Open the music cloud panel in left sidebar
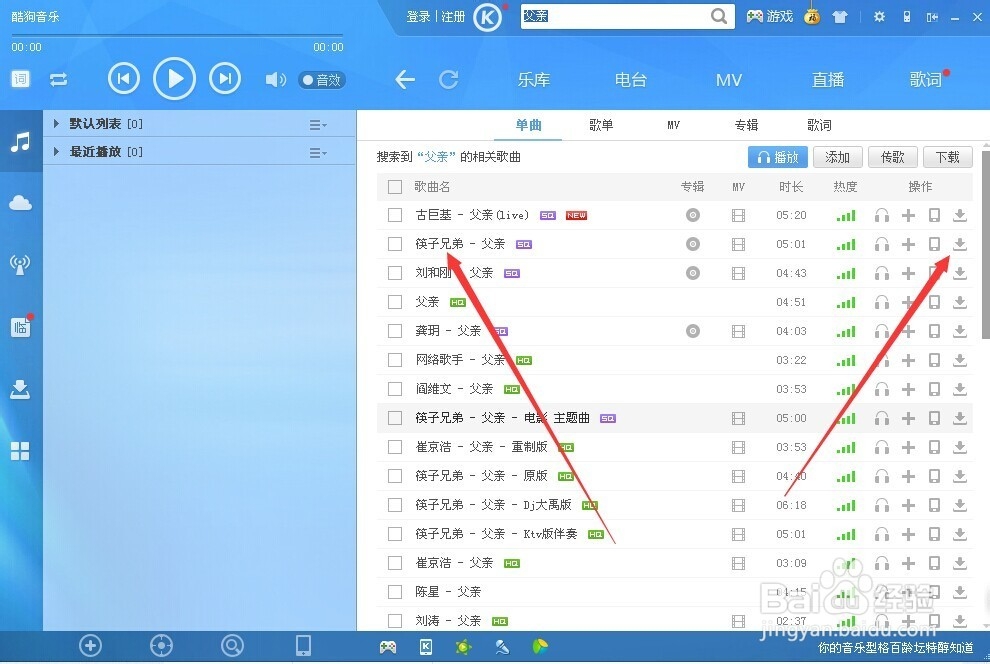 pyautogui.click(x=19, y=203)
